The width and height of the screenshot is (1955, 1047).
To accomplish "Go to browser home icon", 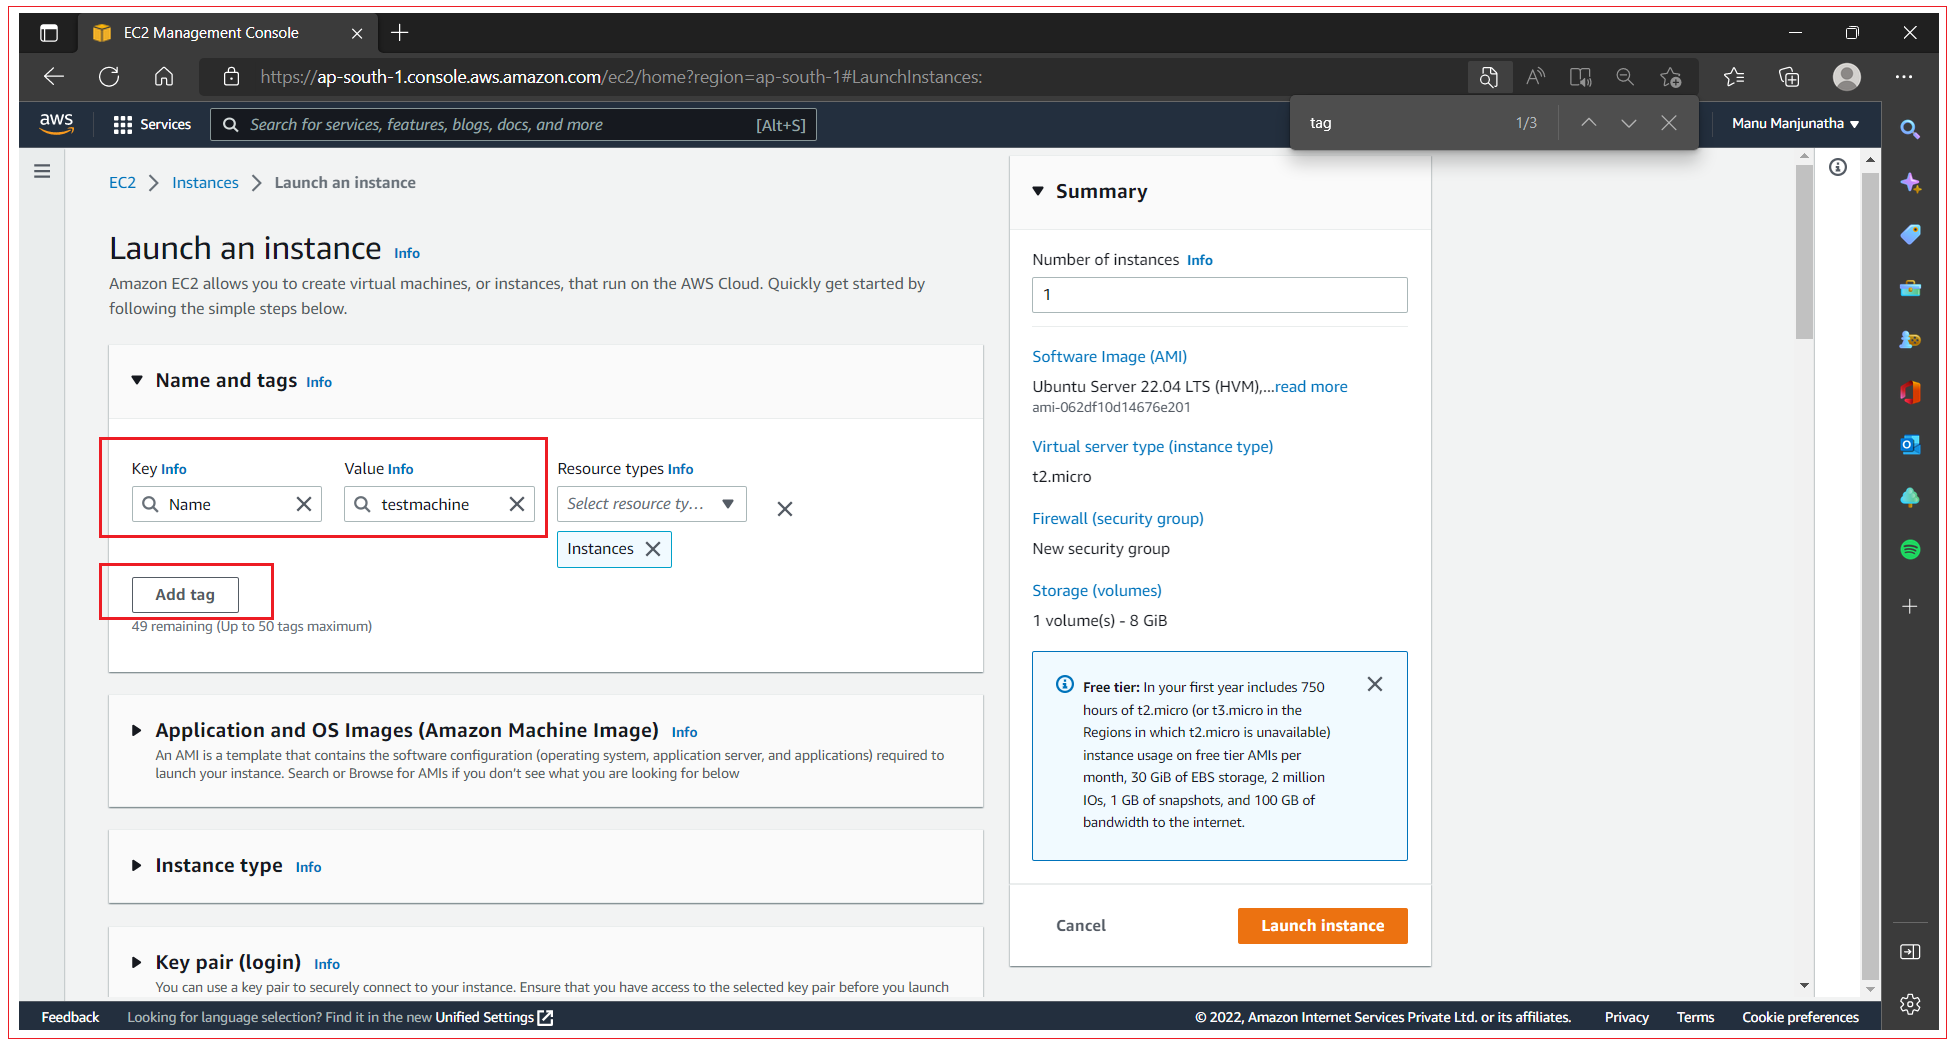I will (164, 77).
